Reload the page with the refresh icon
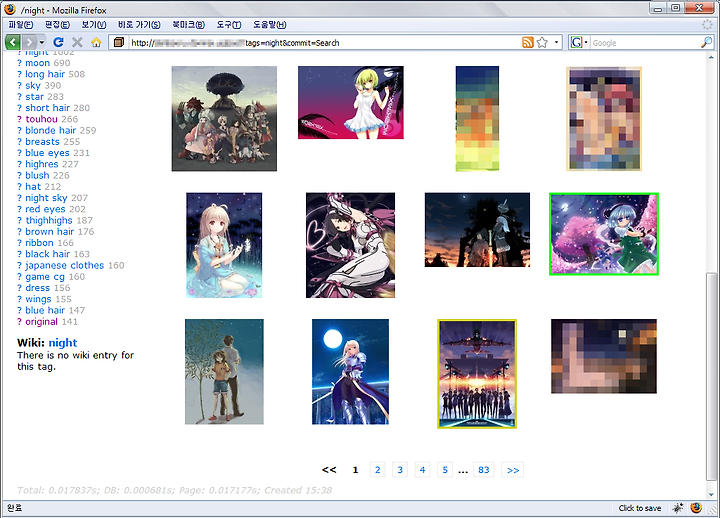The image size is (720, 518). [x=58, y=42]
